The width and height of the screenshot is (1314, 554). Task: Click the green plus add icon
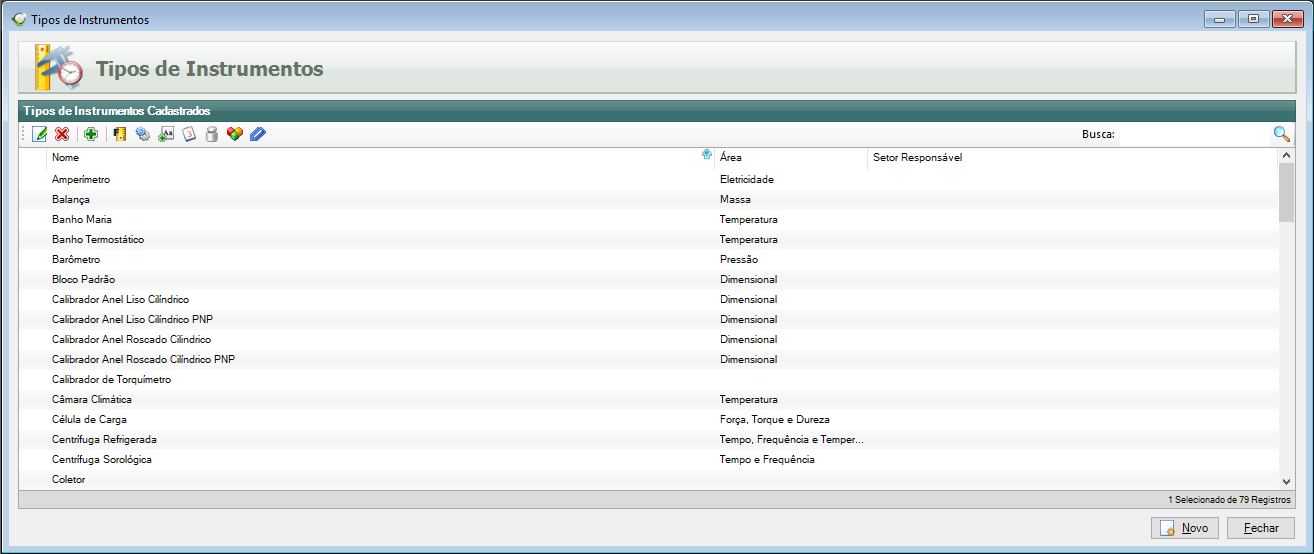(x=91, y=134)
